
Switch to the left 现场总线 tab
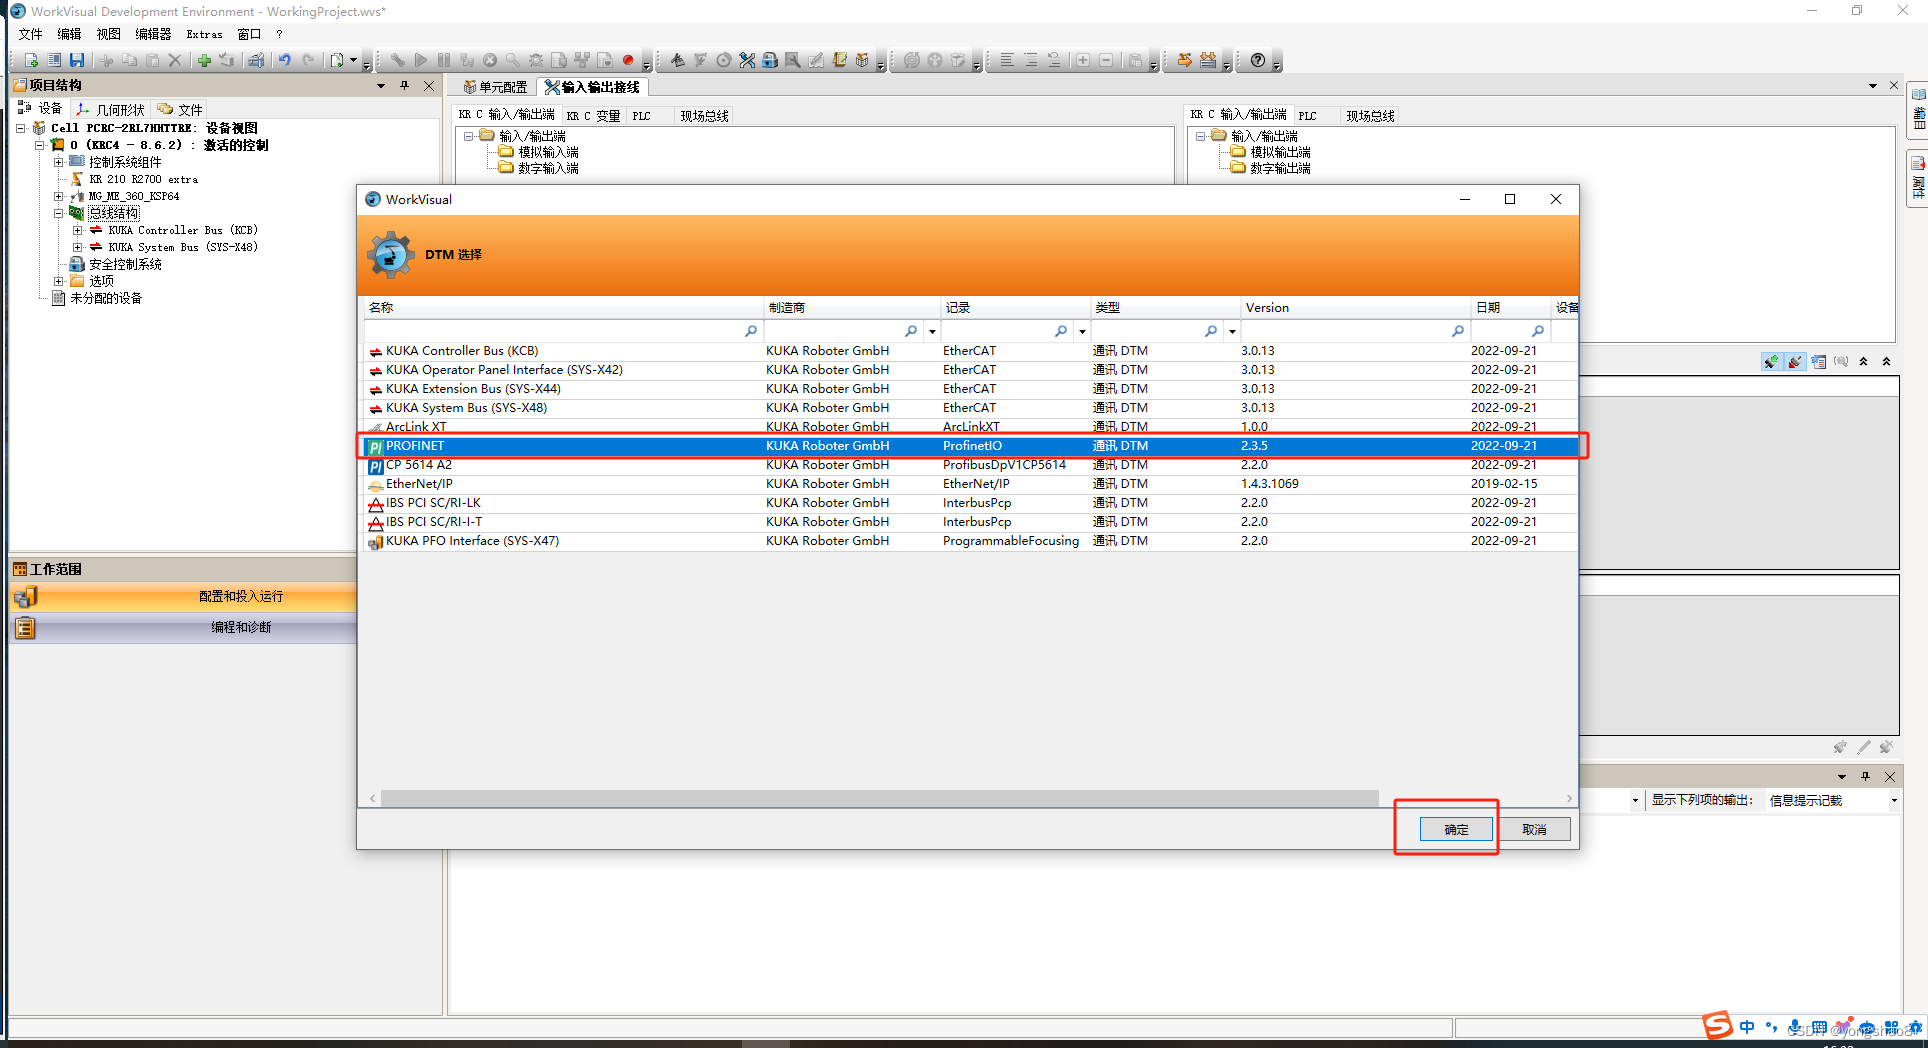coord(704,116)
